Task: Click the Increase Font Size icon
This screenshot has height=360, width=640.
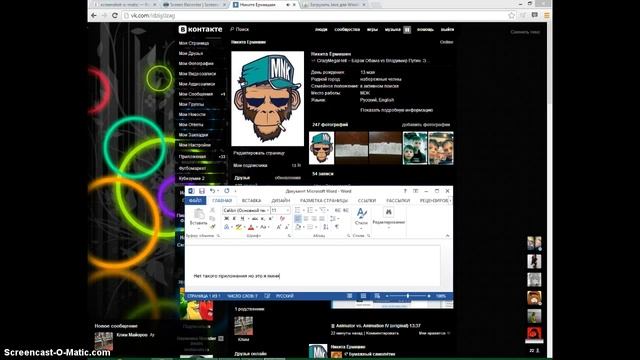Action: (279, 227)
